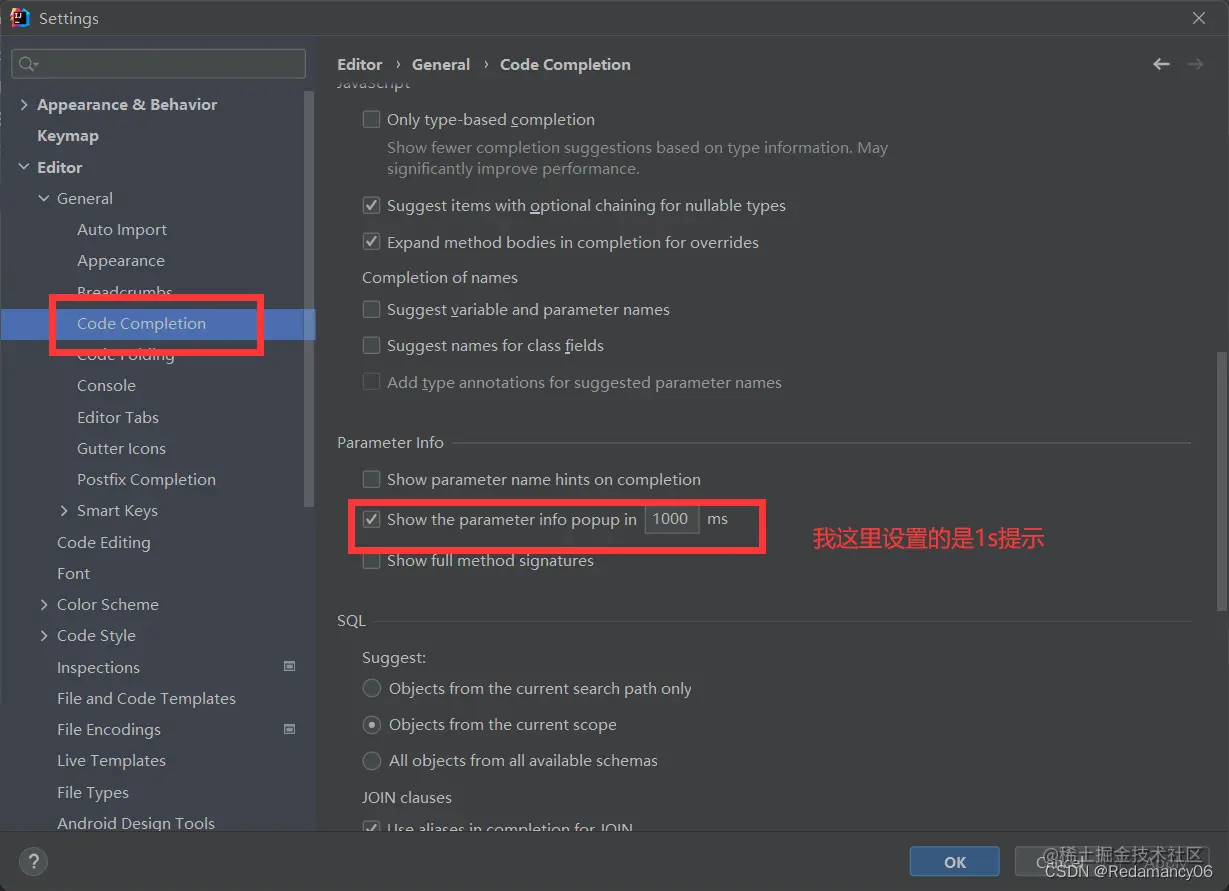Screen dimensions: 1229x891
Task: Expand the Smart Keys node
Action: pos(64,510)
